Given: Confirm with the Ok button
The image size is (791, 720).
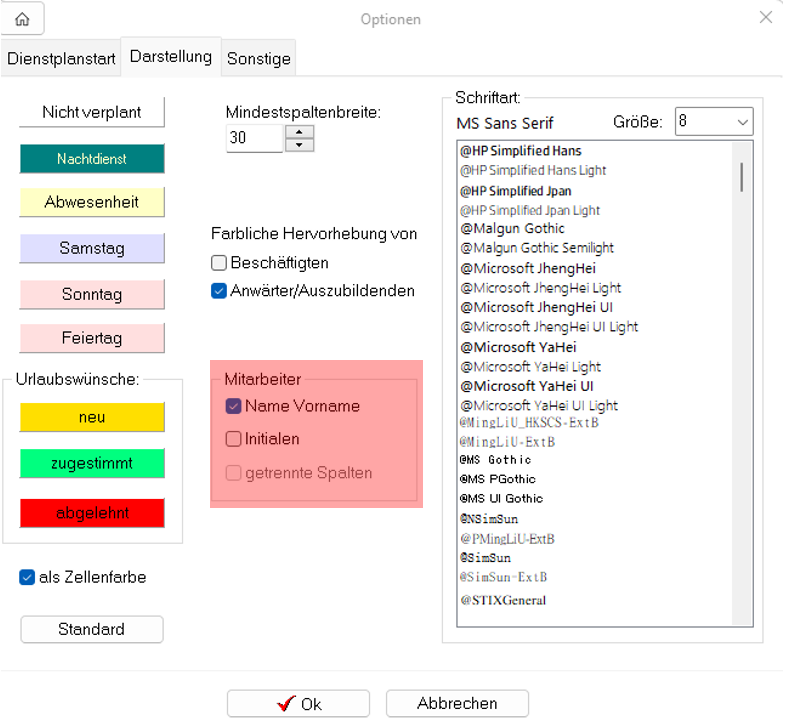Looking at the screenshot, I should click(x=298, y=703).
